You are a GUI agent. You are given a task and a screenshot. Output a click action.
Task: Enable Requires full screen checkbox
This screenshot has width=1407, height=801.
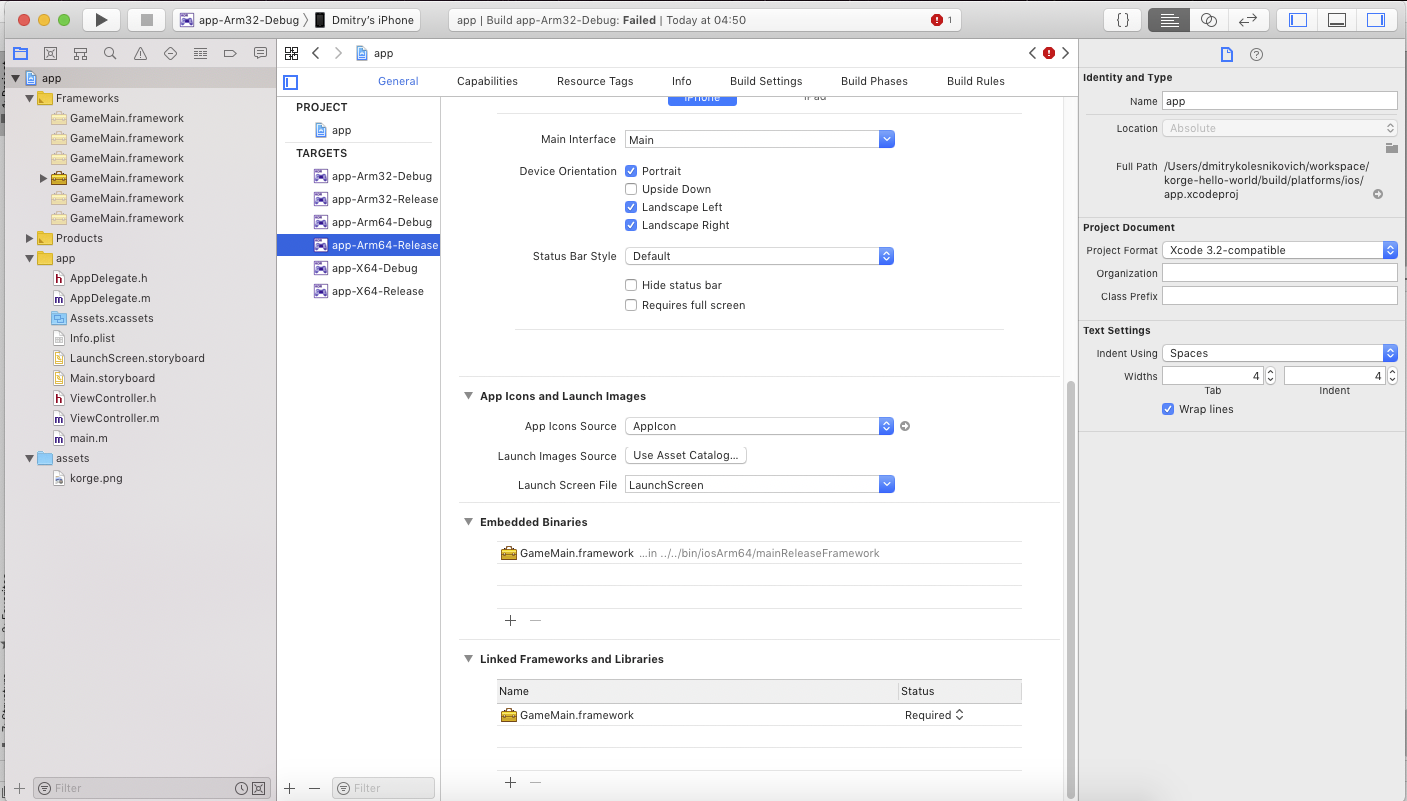click(631, 305)
